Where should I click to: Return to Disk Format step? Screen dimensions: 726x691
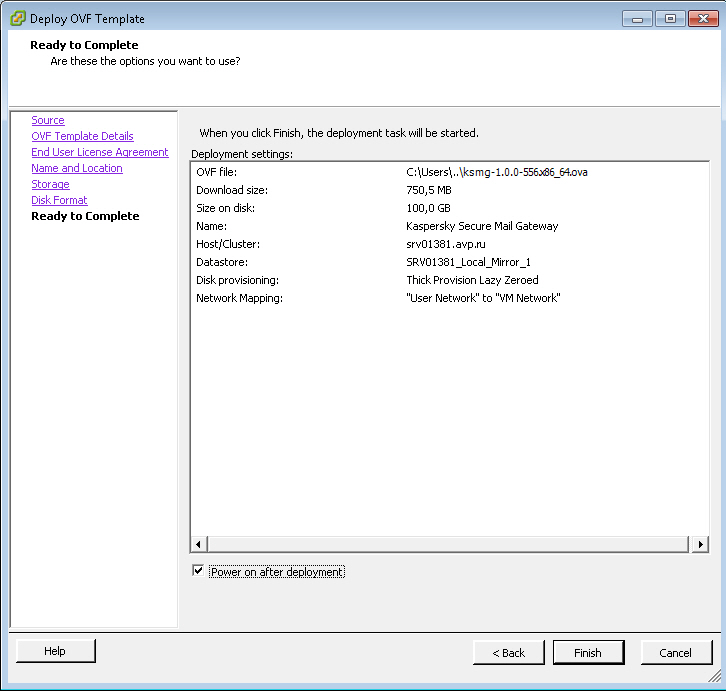pyautogui.click(x=59, y=200)
